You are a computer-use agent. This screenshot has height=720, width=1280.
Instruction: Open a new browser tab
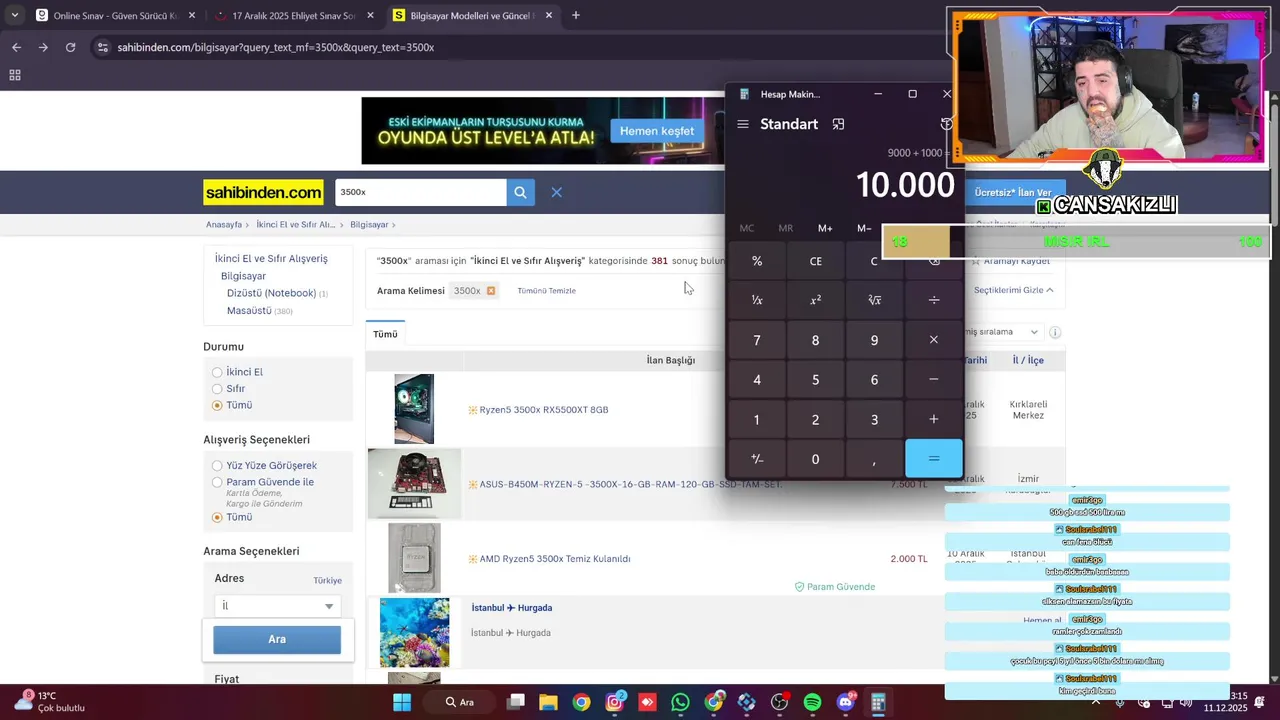point(575,15)
